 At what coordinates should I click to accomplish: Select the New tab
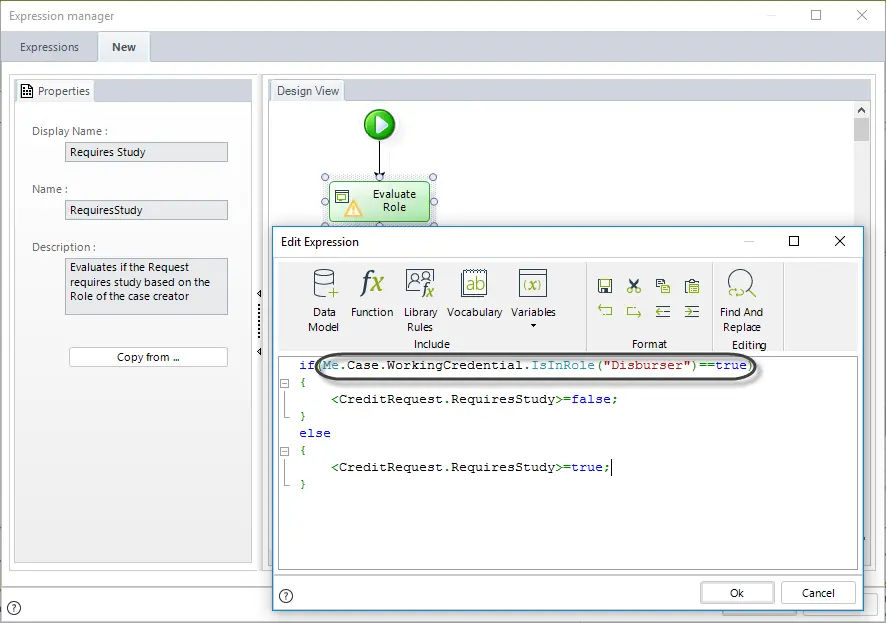tap(124, 47)
